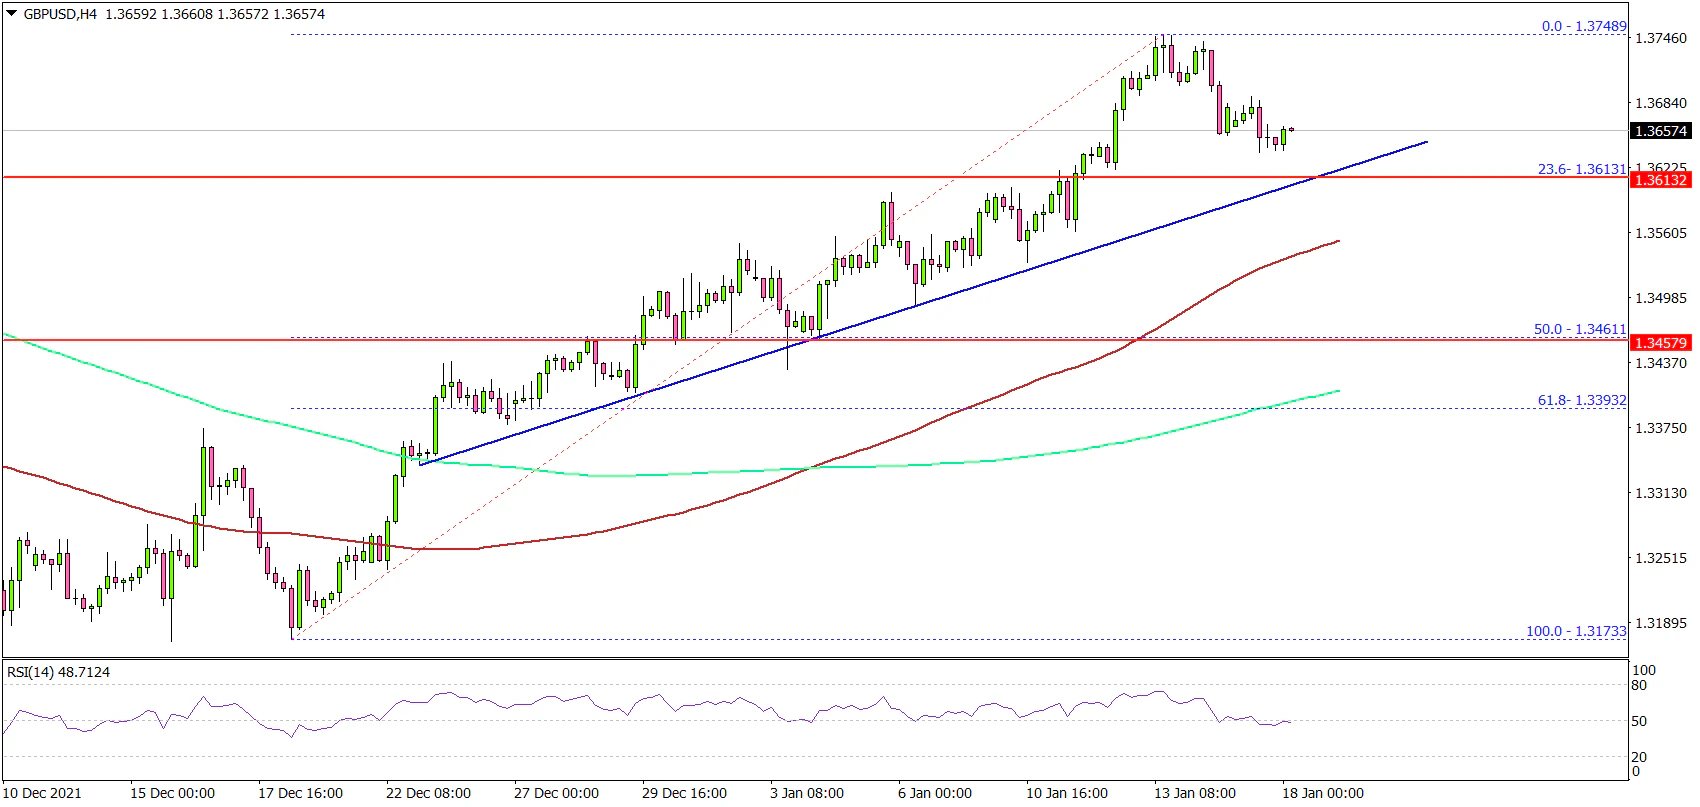Select the Fibonacci 61.8 - 1.33932 label
This screenshot has height=807, width=1700.
point(1581,400)
